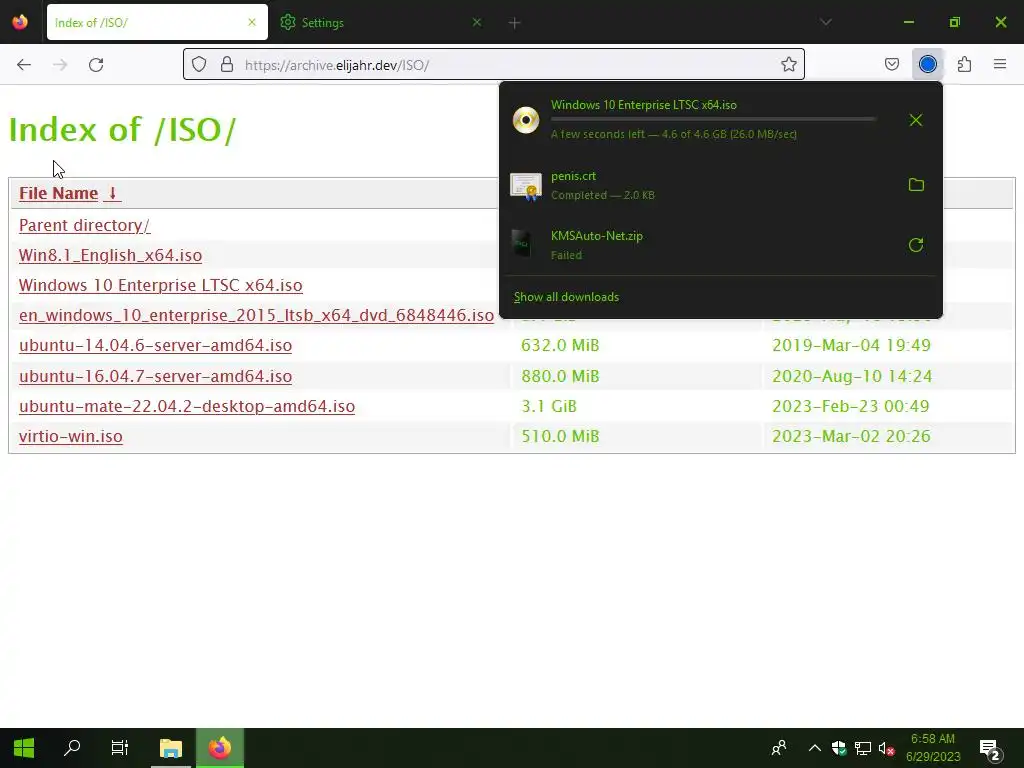Open the Firefox hamburger menu
Screen dimensions: 1024x768
point(999,64)
